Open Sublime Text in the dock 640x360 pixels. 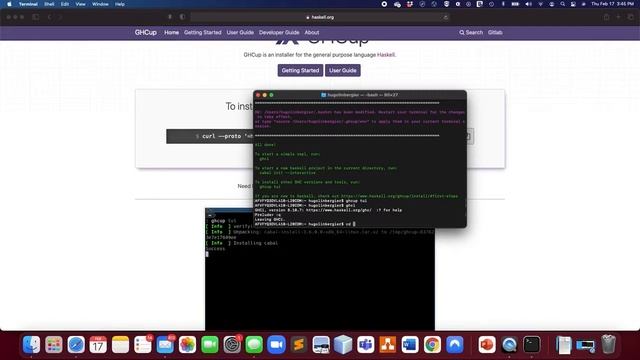(299, 345)
